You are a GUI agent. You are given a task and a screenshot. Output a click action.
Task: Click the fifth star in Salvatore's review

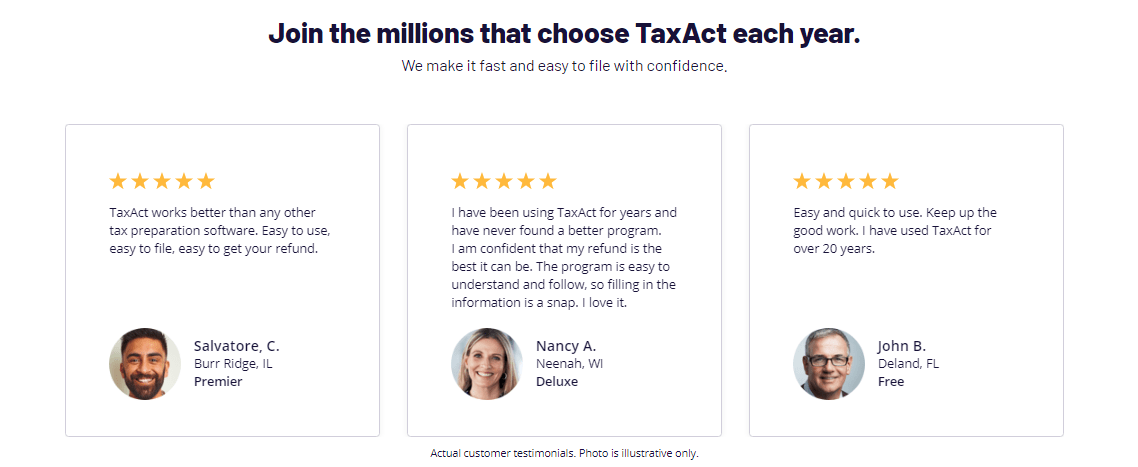click(206, 181)
